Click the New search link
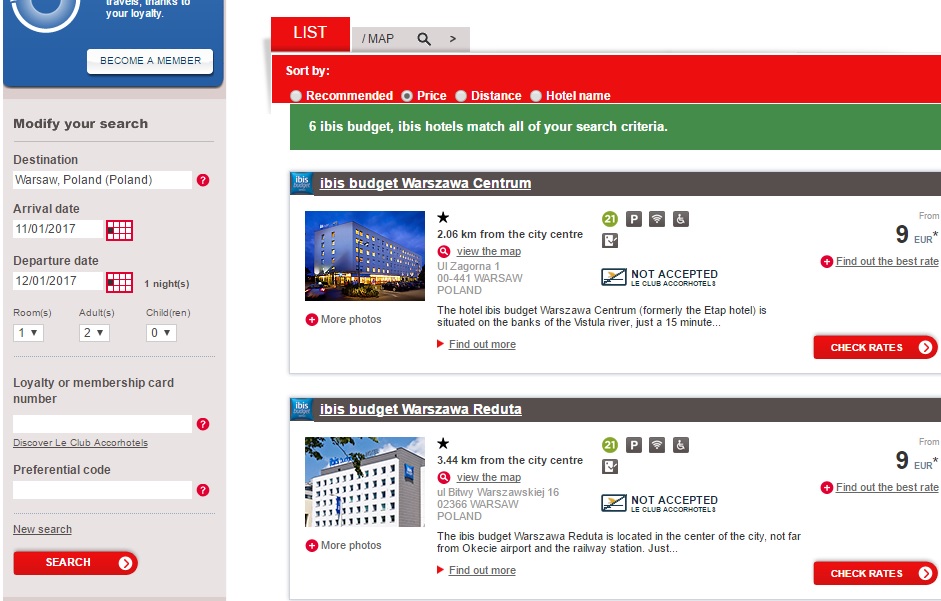The image size is (941, 601). (x=43, y=530)
